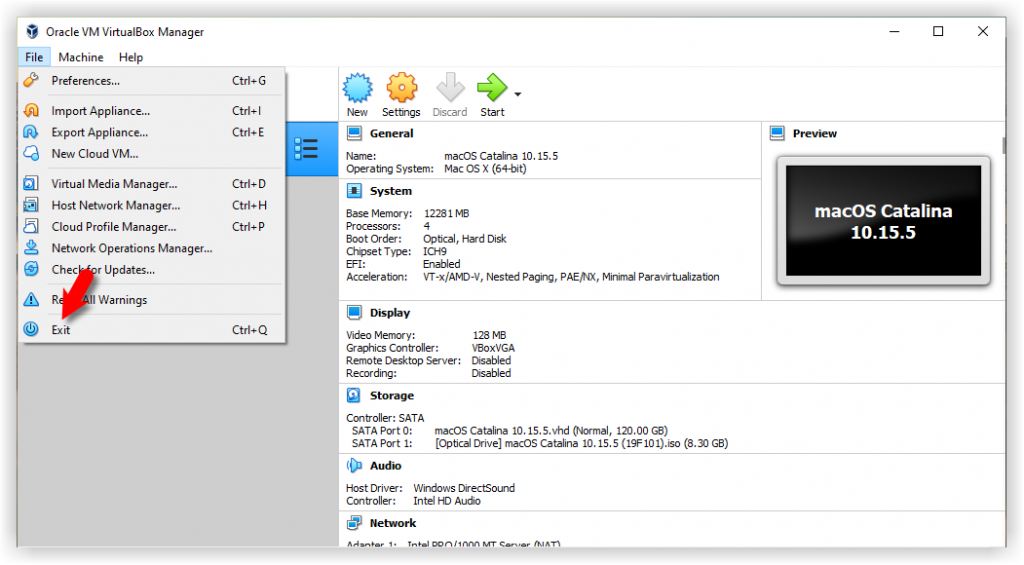Start the VM with green arrow

click(x=492, y=88)
